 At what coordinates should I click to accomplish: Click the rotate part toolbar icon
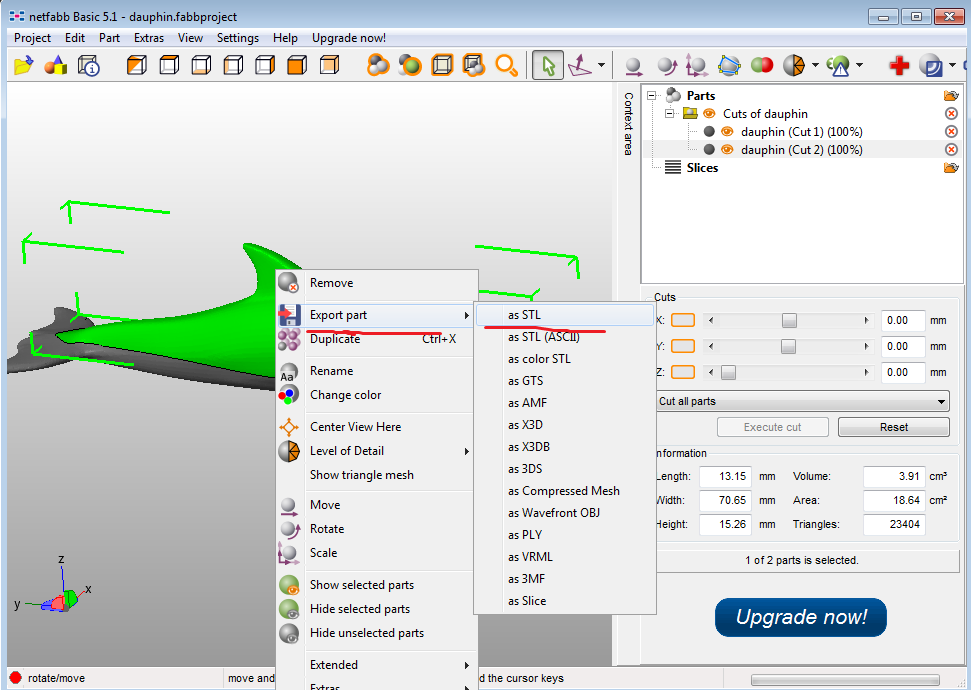coord(666,66)
